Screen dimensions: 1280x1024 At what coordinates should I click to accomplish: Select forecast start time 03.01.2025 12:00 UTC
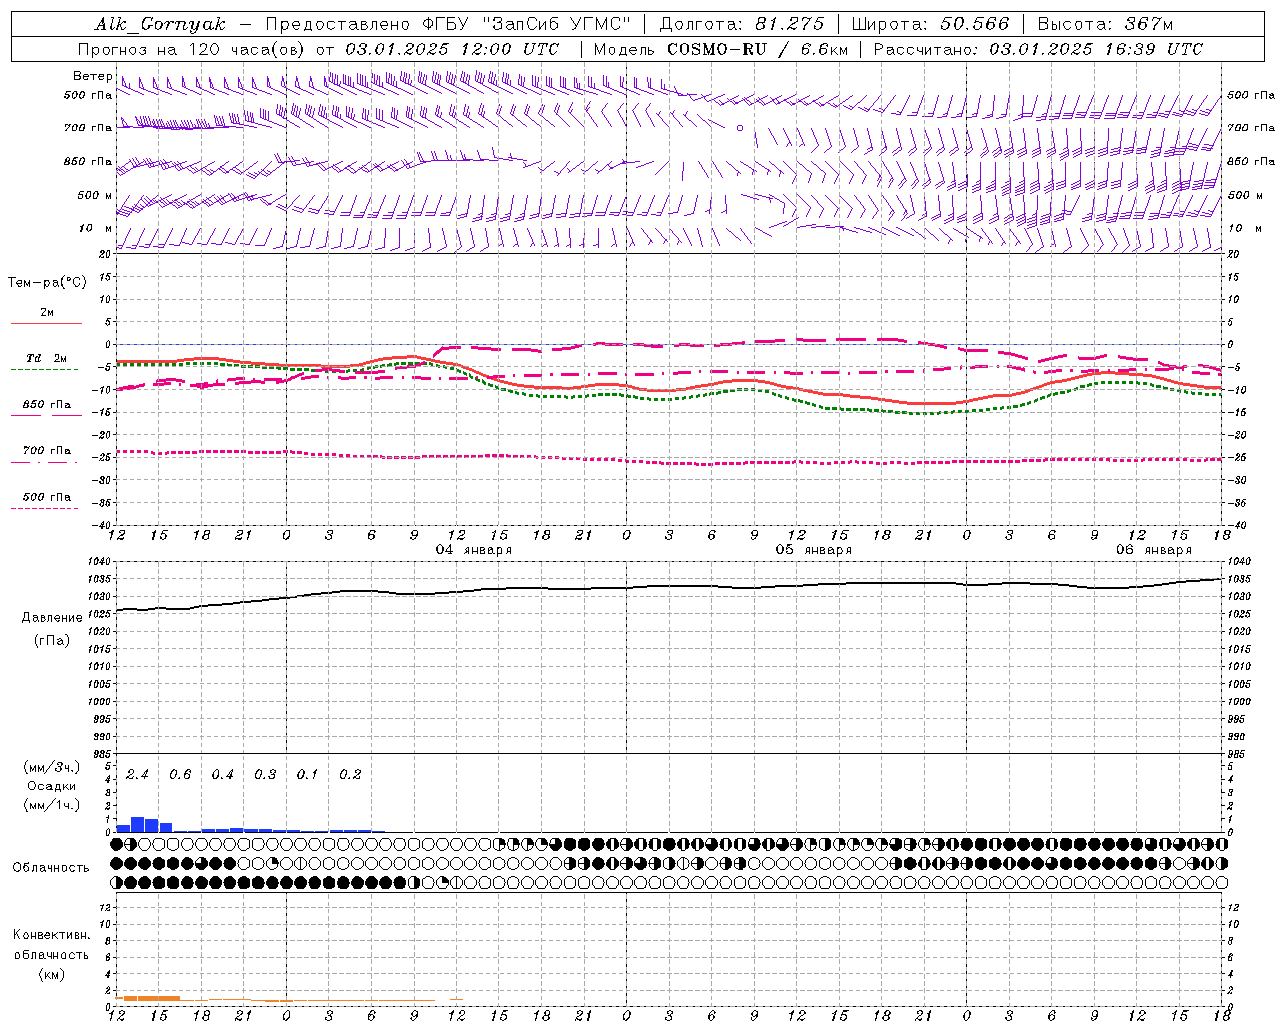click(452, 49)
